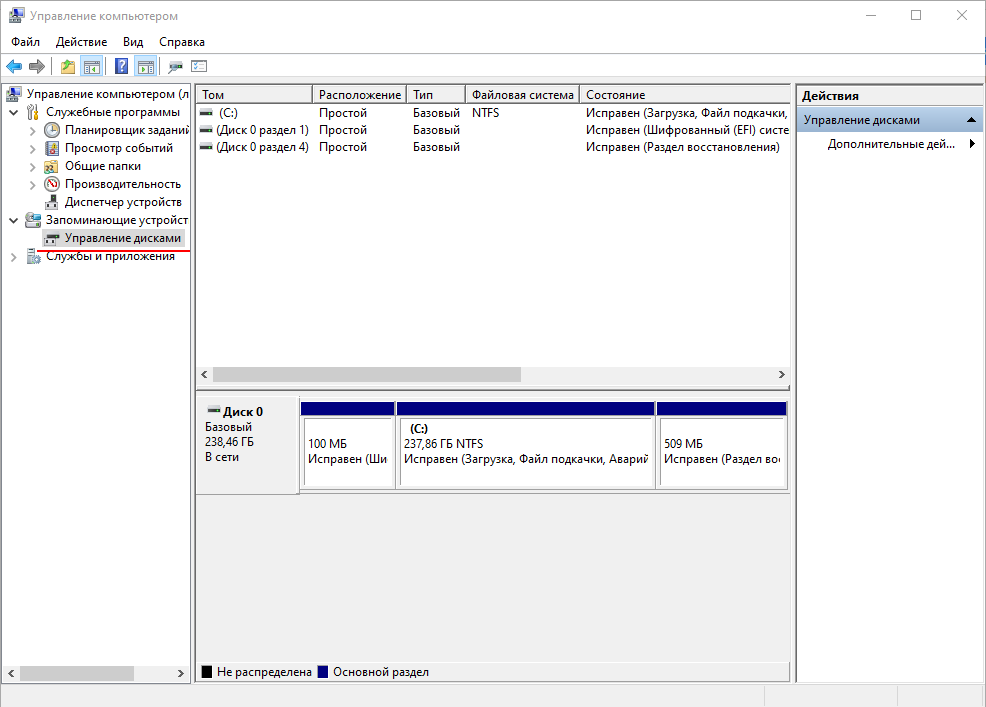The height and width of the screenshot is (707, 986).
Task: Click the Up one level folder icon
Action: point(67,66)
